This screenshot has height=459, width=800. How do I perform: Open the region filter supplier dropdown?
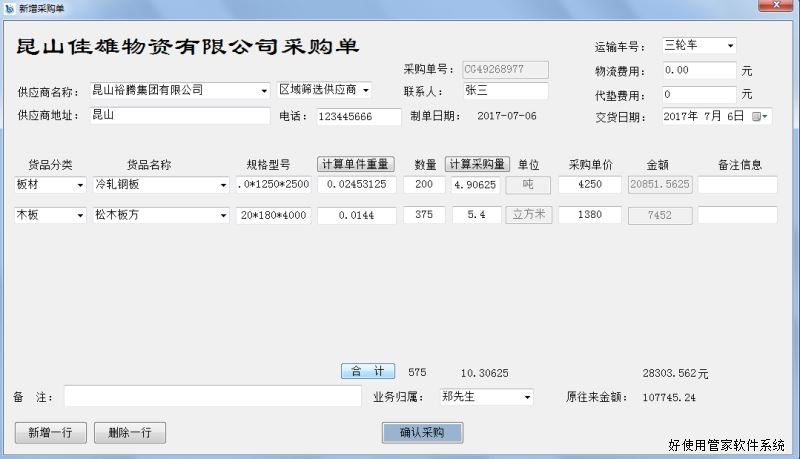365,91
